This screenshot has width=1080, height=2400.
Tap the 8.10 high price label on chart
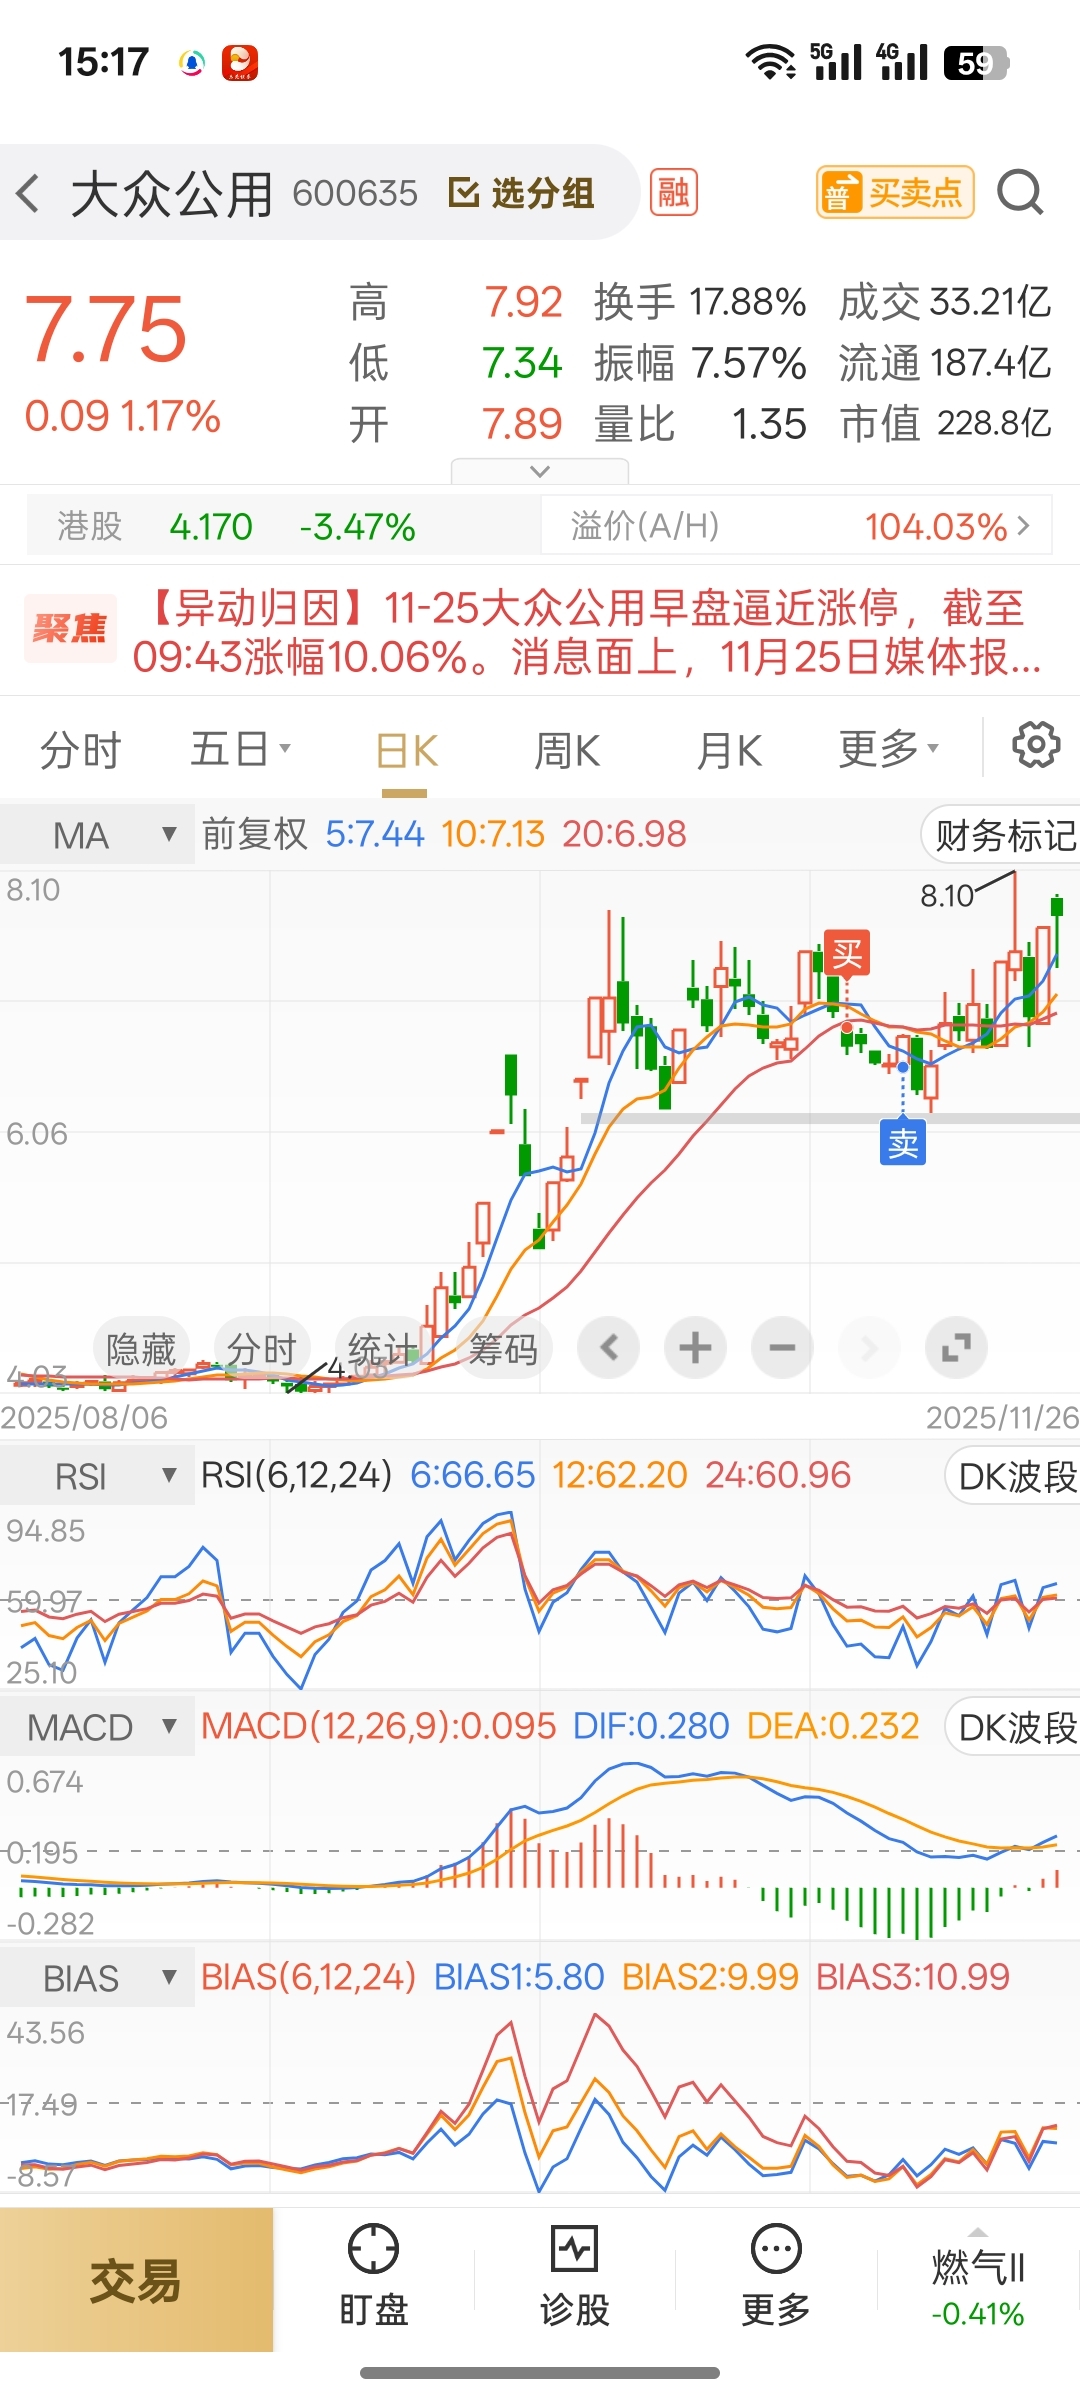coord(946,896)
